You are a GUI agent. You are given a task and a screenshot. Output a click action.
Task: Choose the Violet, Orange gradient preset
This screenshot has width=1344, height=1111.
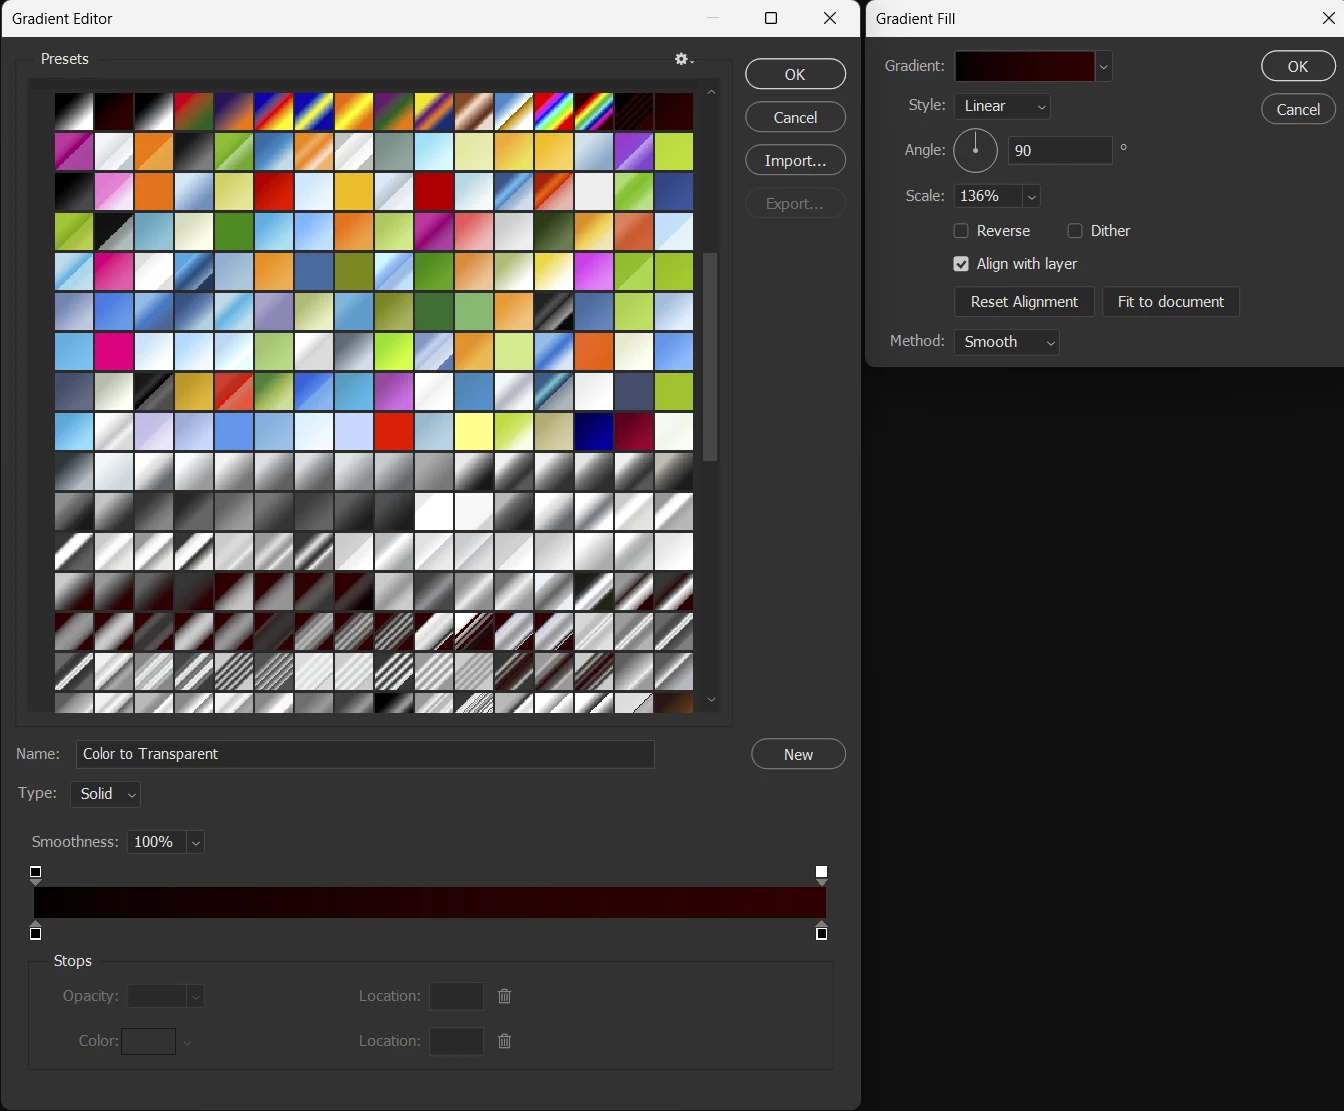(x=234, y=112)
